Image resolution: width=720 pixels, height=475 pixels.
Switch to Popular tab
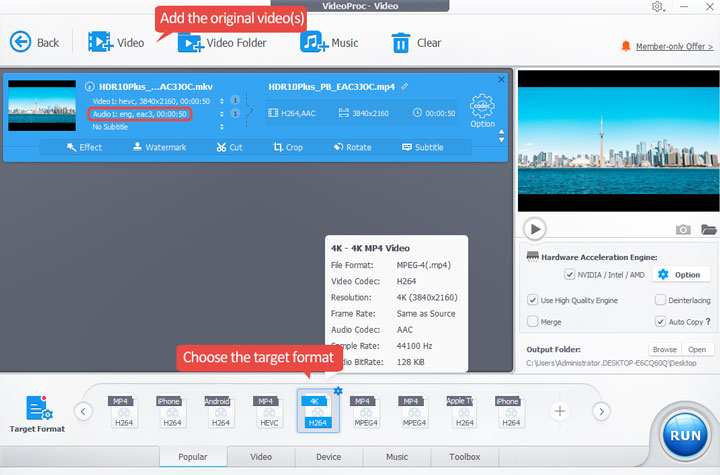(193, 457)
